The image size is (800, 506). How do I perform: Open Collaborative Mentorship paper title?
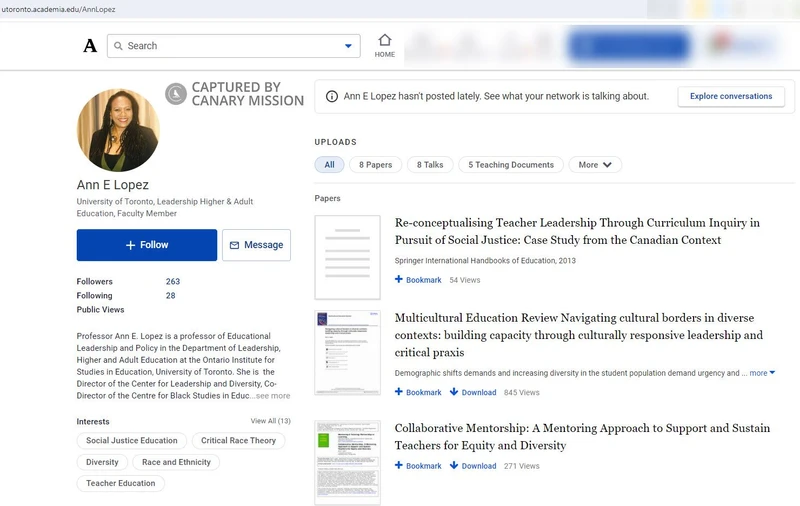tap(582, 437)
